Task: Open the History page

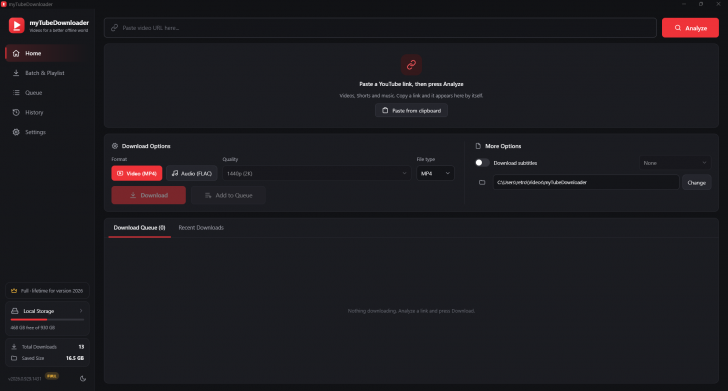Action: point(47,112)
